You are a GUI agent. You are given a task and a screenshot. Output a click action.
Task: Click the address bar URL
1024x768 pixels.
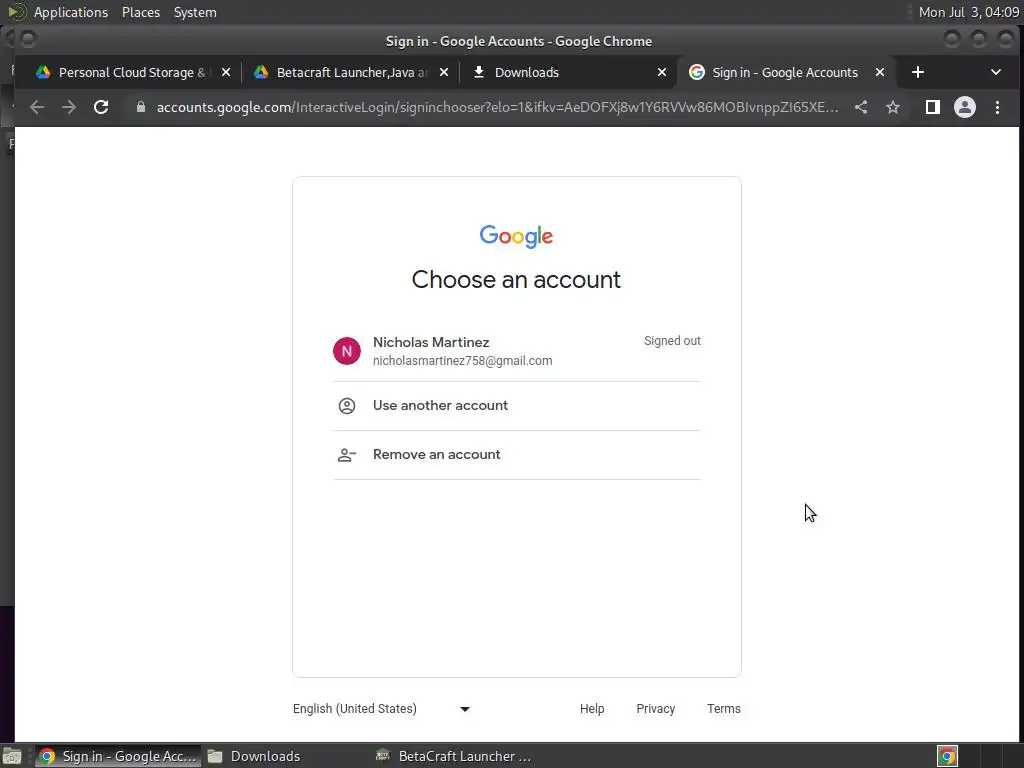click(497, 107)
